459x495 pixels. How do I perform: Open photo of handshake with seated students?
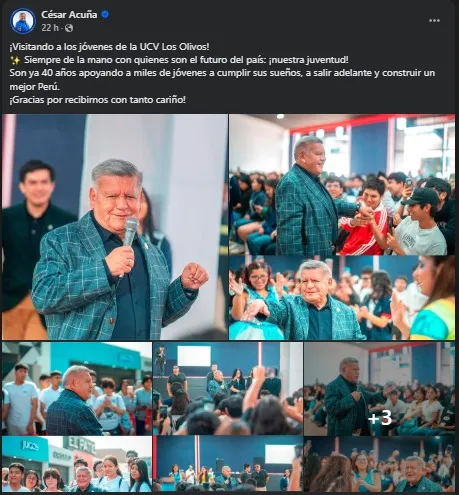coord(342,185)
